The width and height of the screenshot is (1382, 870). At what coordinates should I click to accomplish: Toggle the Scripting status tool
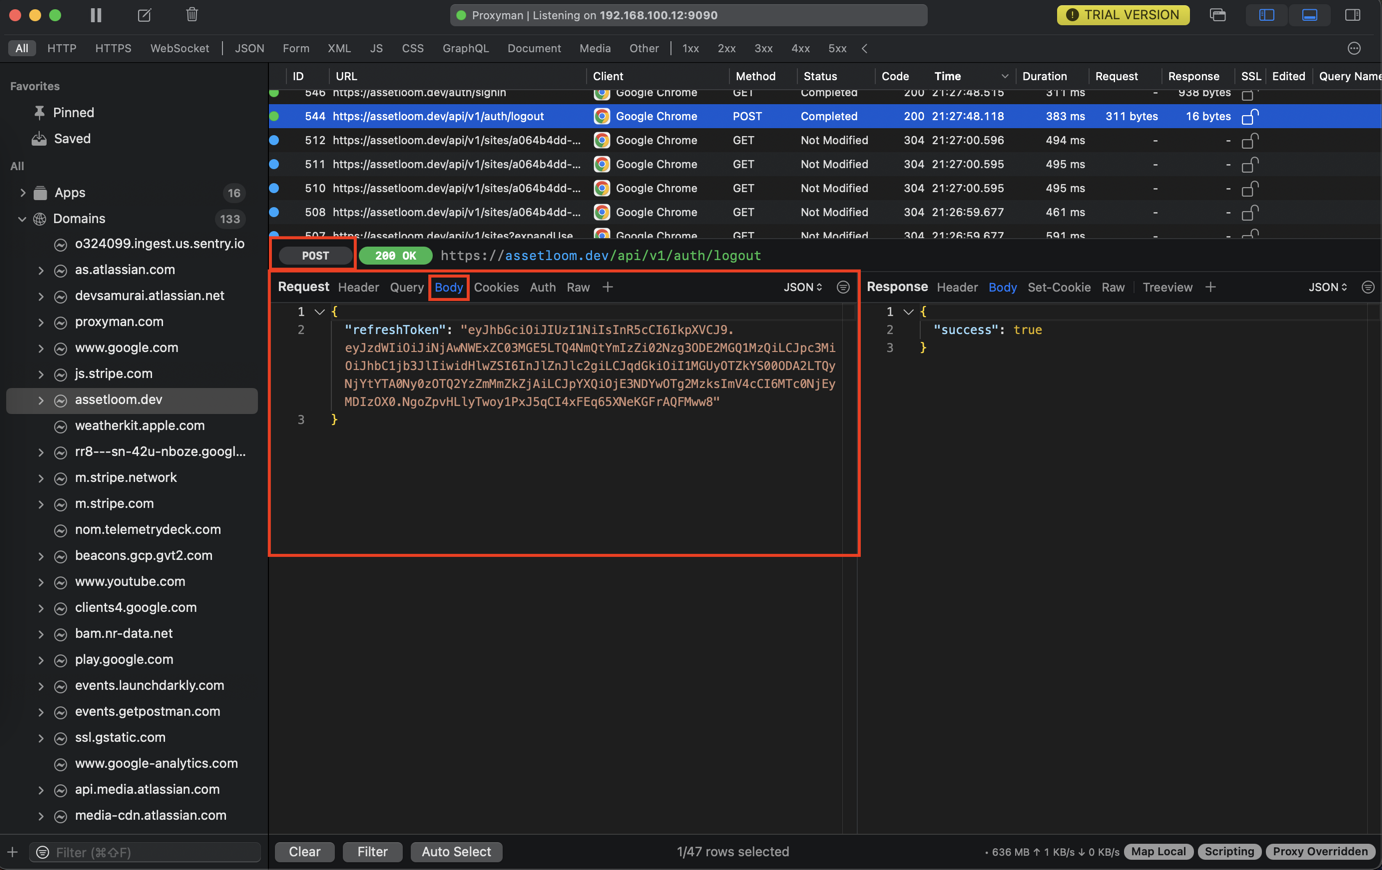pos(1229,852)
